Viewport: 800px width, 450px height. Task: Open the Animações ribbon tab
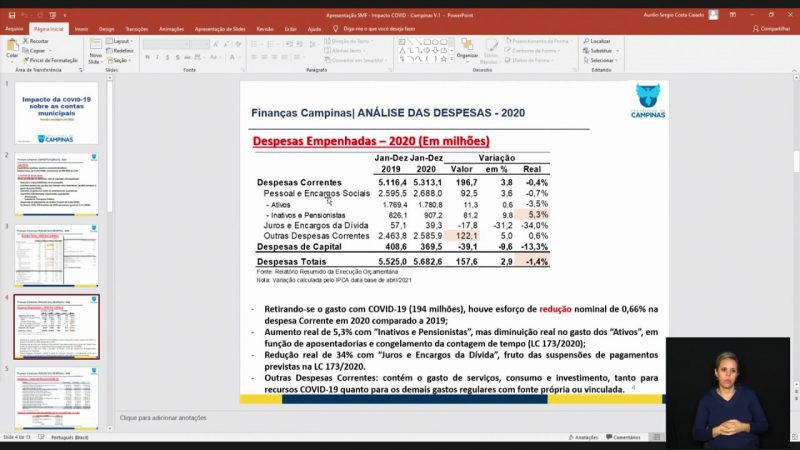pyautogui.click(x=171, y=29)
